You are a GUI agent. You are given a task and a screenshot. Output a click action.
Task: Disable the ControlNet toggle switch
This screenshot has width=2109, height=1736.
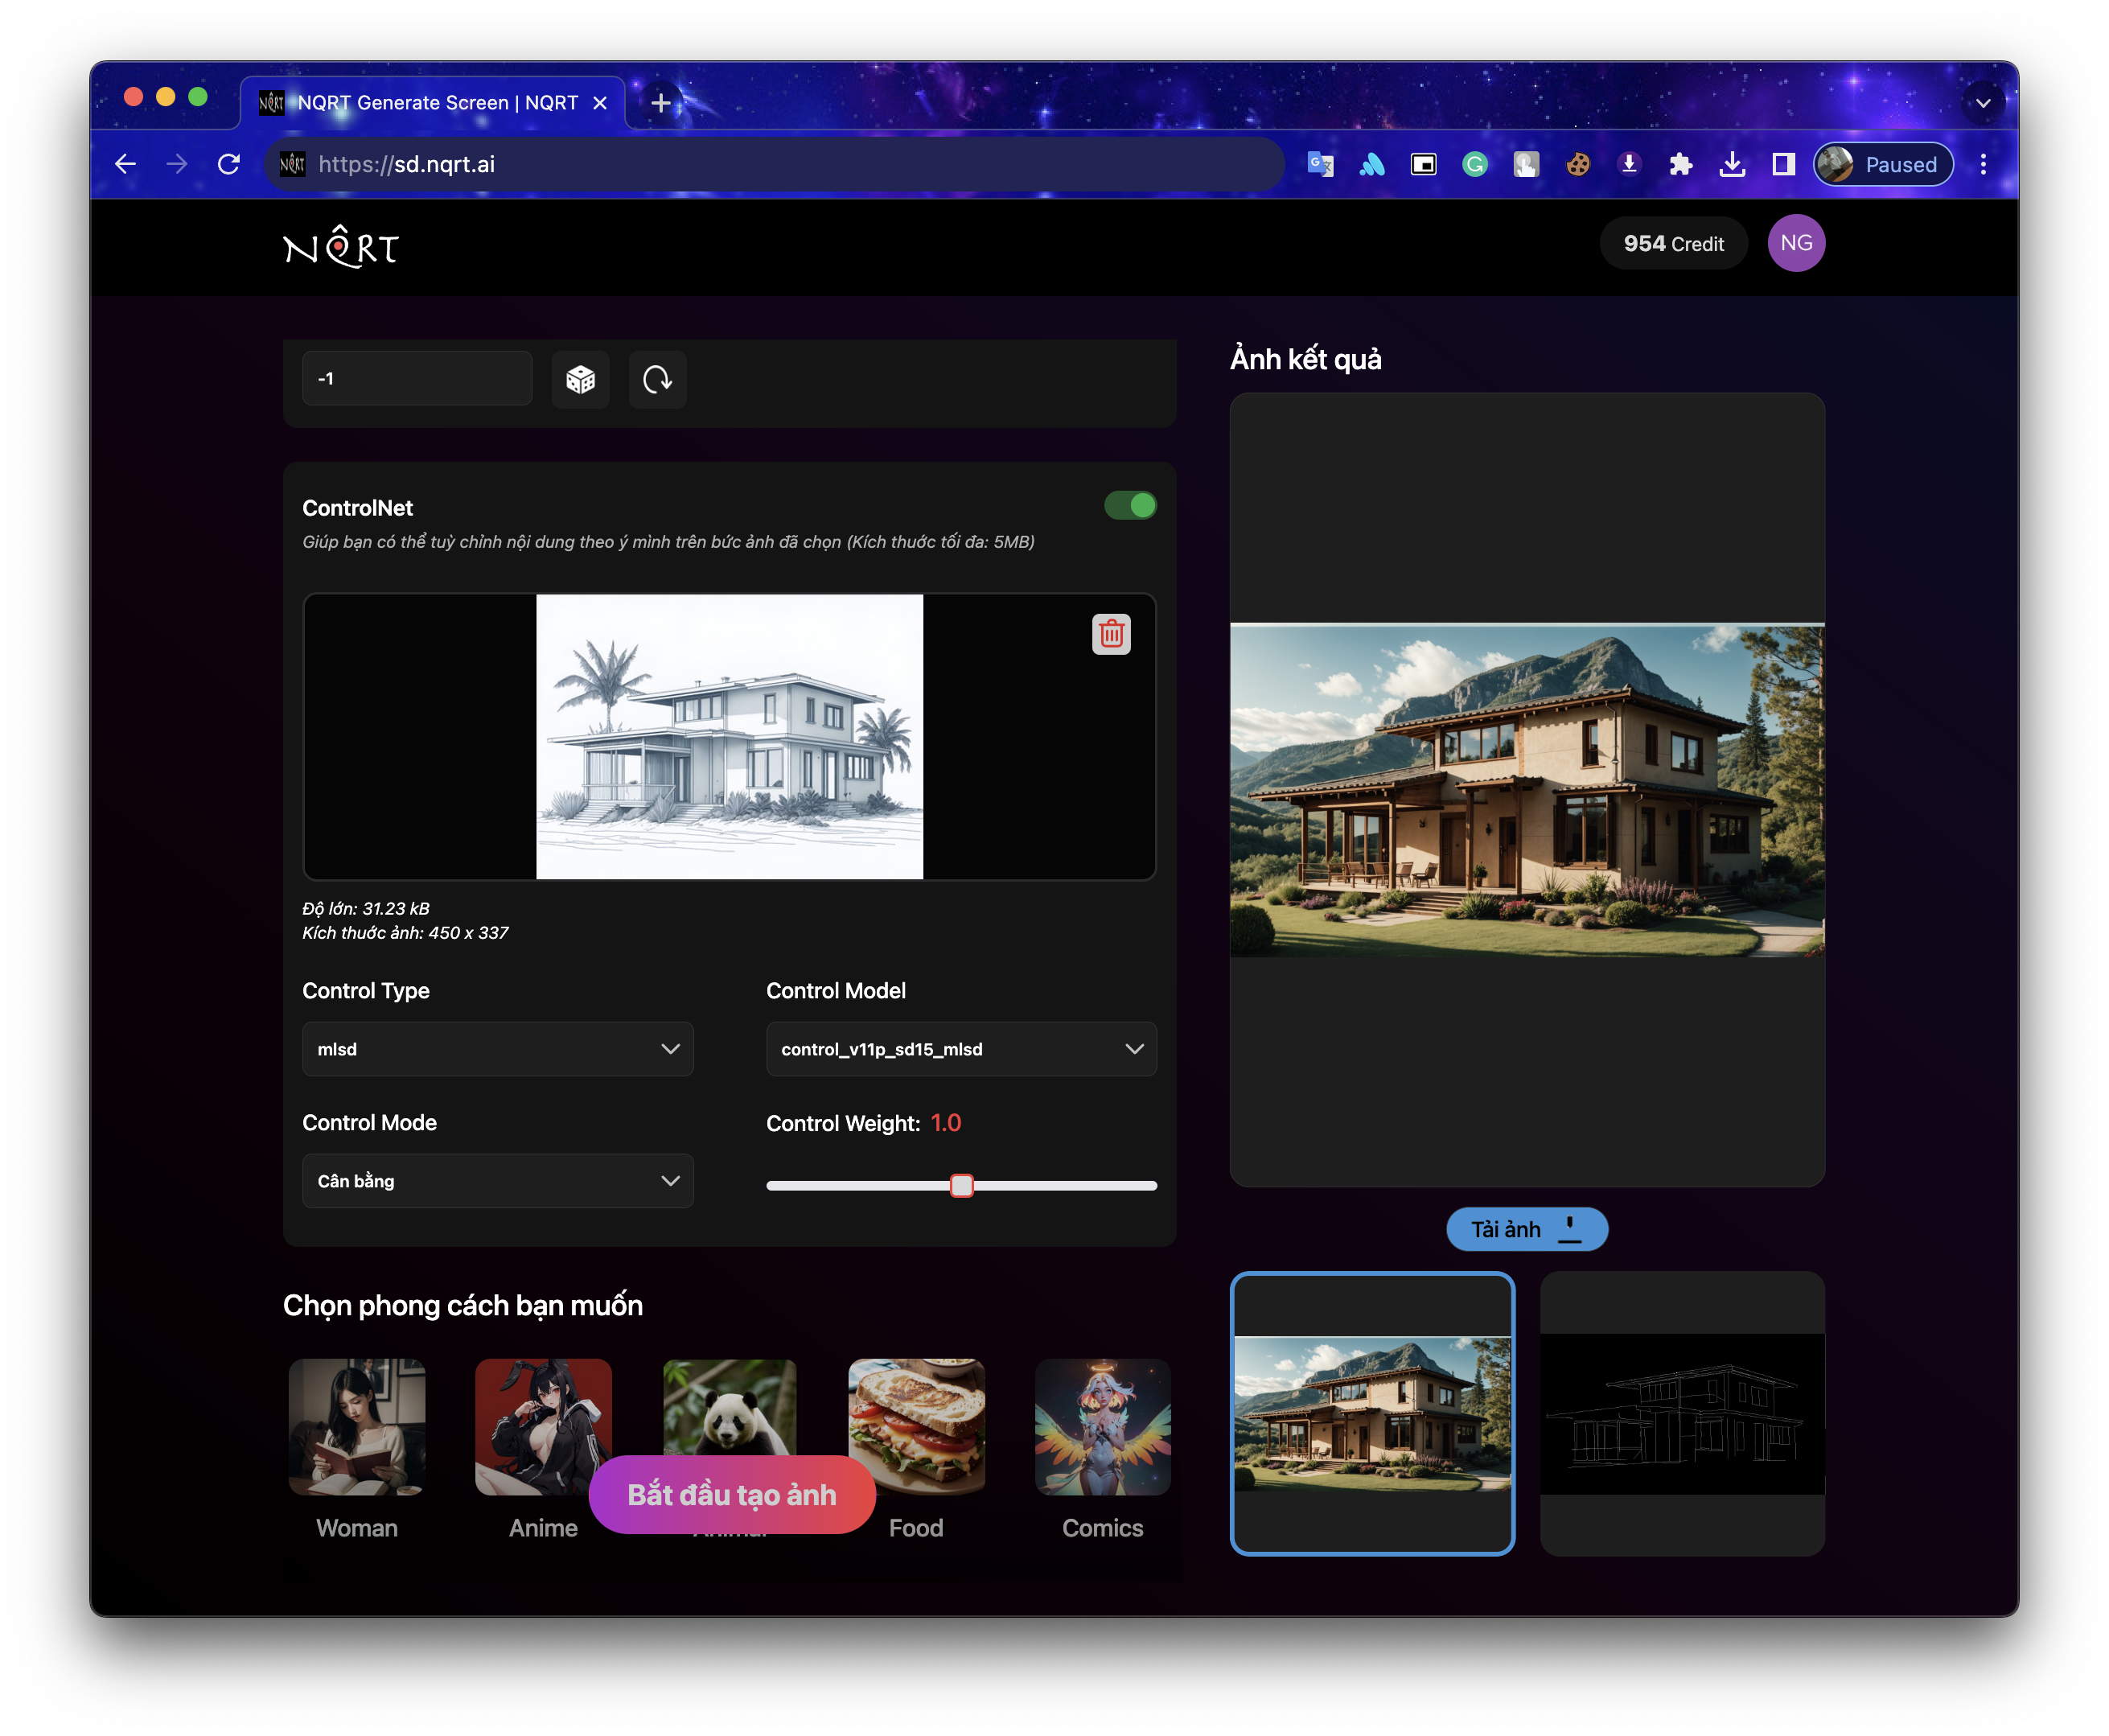[x=1130, y=506]
